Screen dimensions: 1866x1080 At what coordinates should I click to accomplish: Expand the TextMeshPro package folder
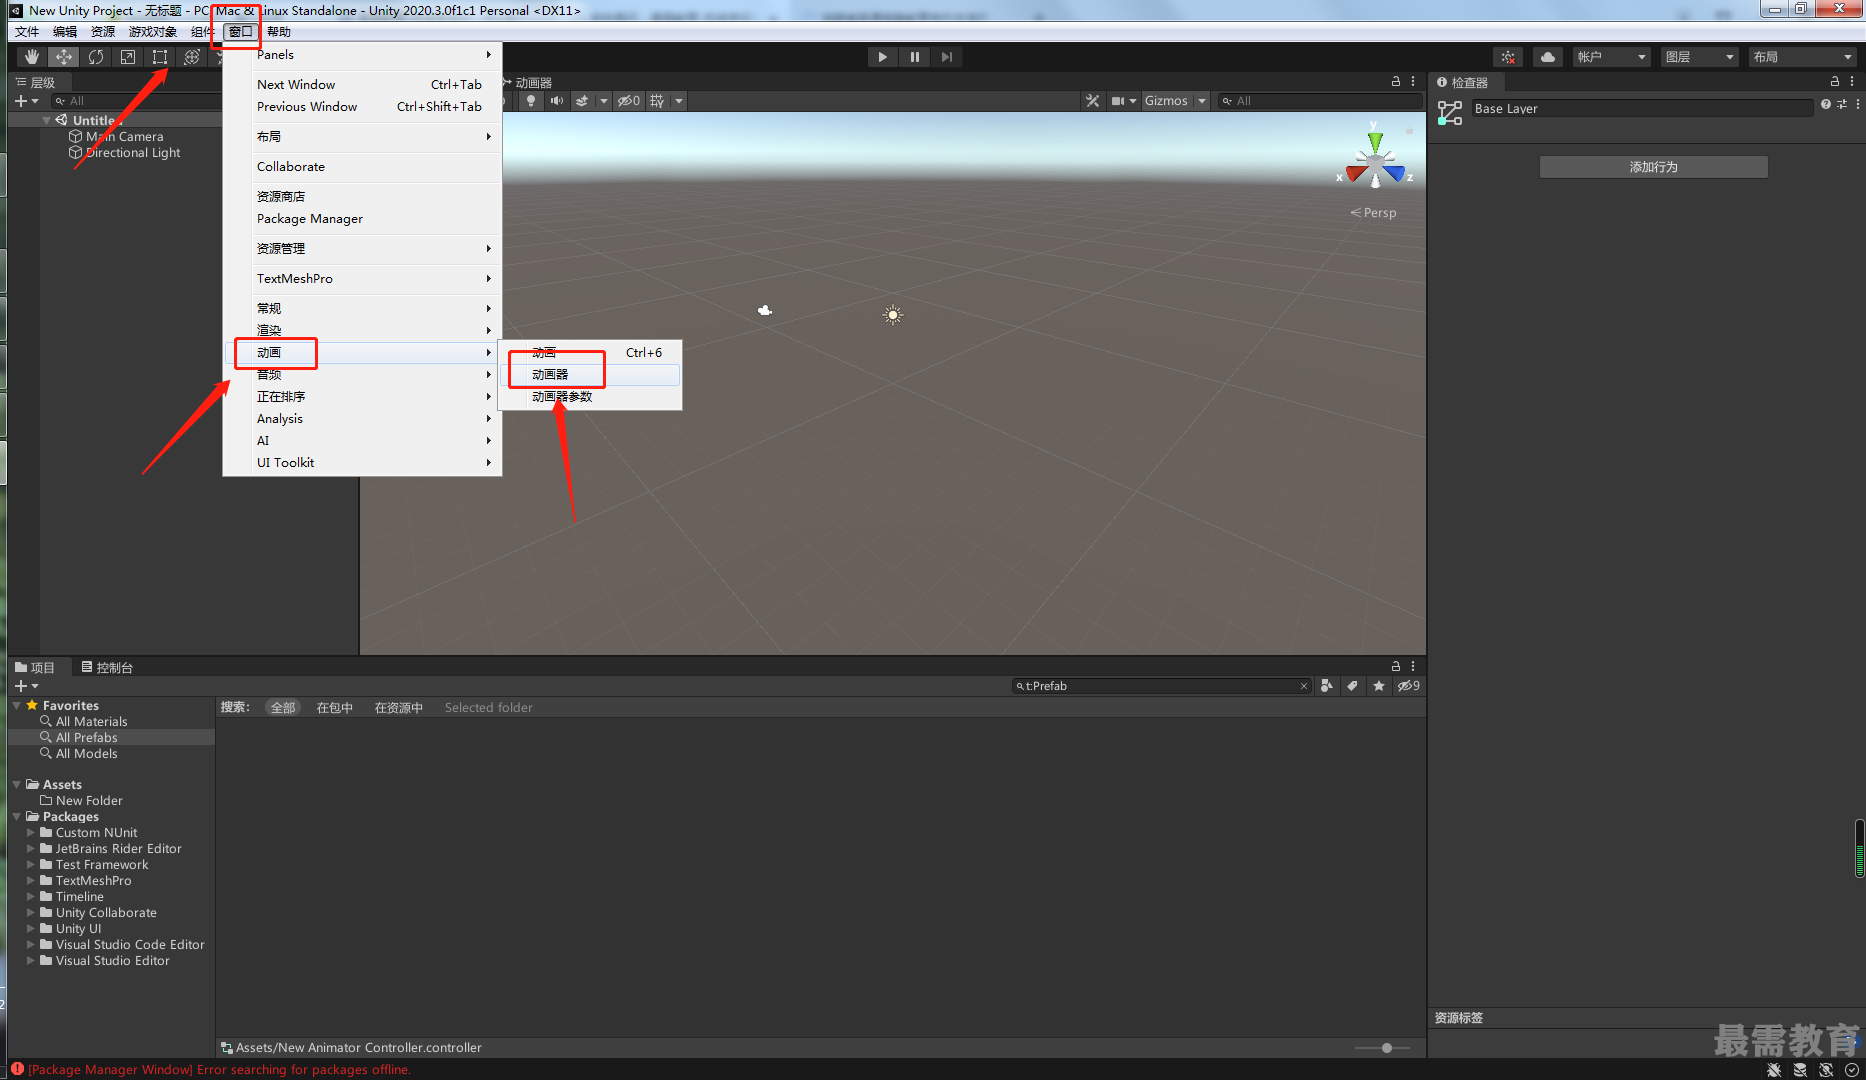[x=31, y=881]
